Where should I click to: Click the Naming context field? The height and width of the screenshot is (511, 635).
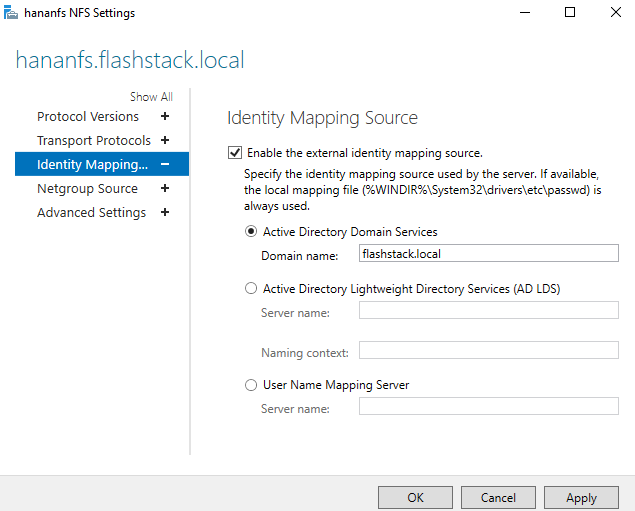489,350
